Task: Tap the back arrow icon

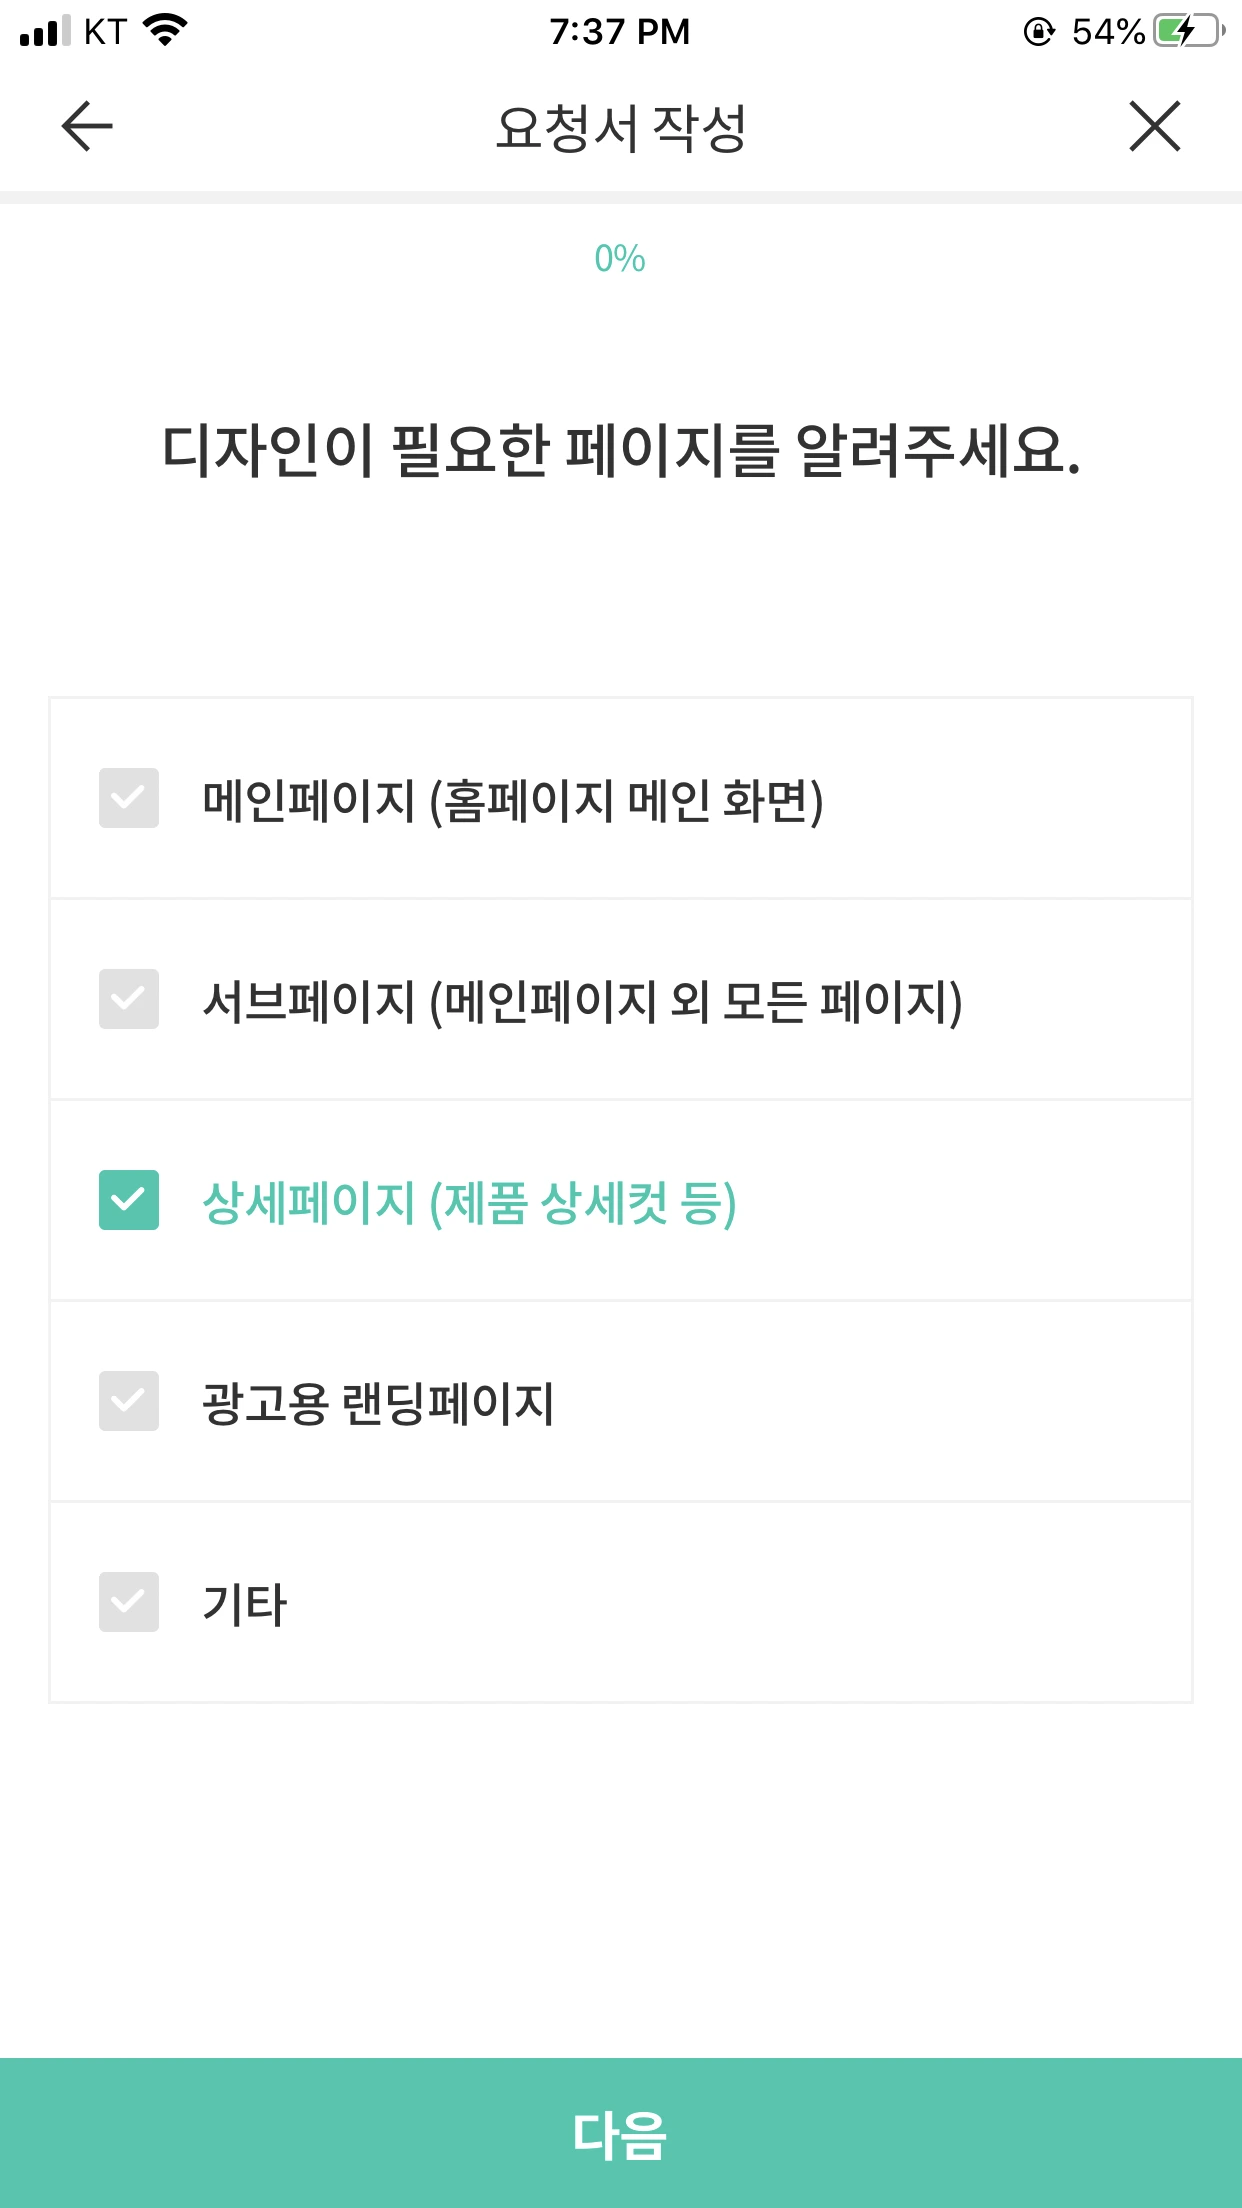Action: (87, 126)
